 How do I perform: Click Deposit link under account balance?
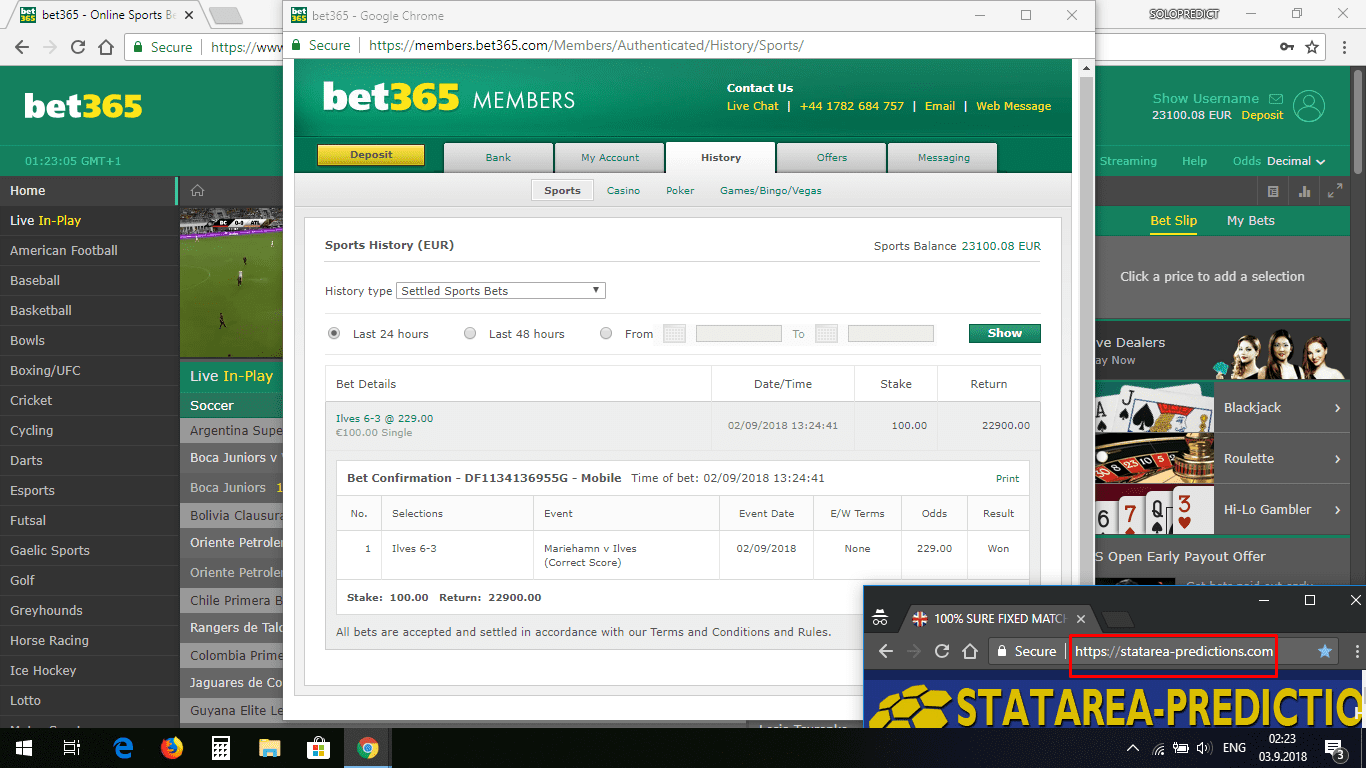click(1262, 115)
